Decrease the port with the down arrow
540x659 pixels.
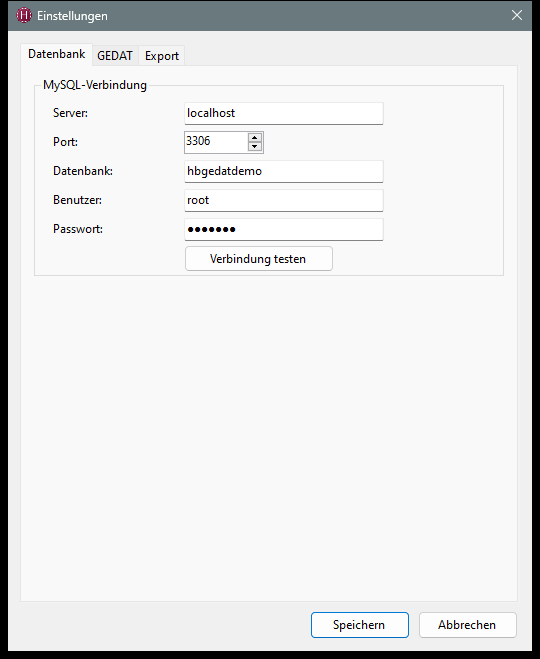pos(255,147)
